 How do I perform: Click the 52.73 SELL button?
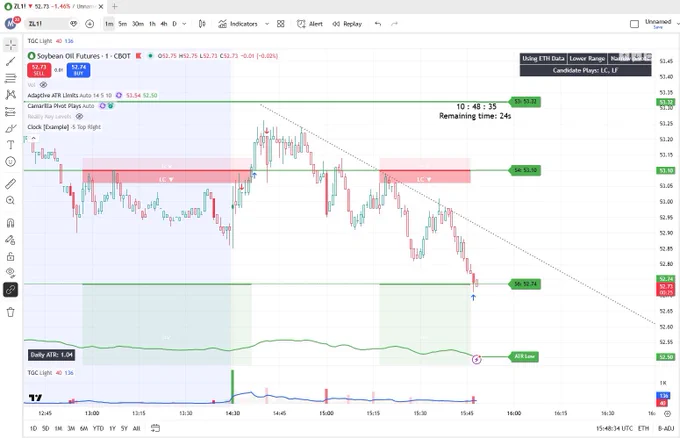39,70
